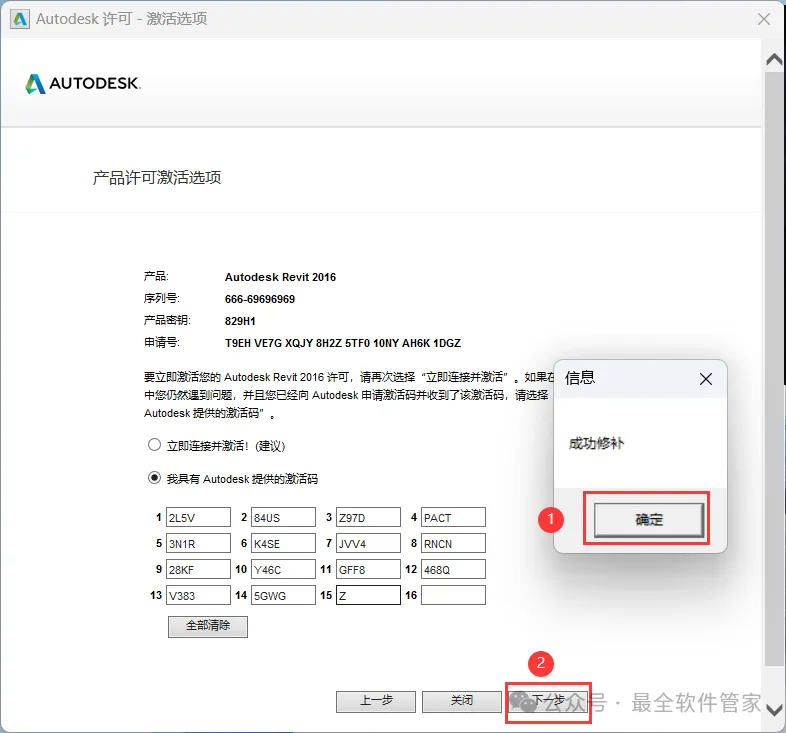Click activation code field 9 containing 28KF
786x733 pixels.
click(199, 569)
